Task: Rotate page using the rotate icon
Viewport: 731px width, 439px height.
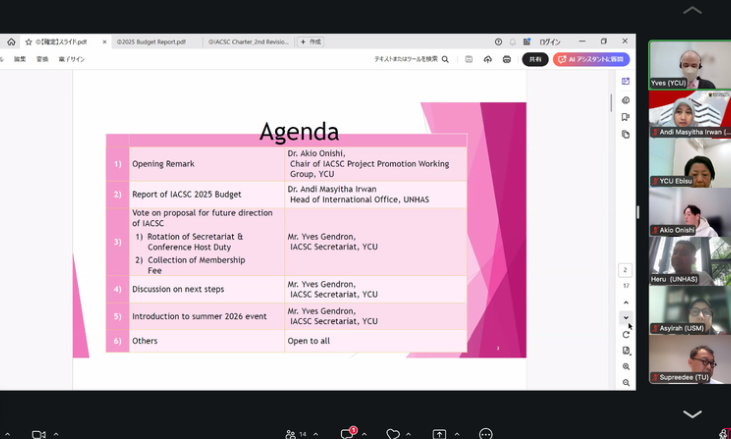Action: click(x=626, y=334)
